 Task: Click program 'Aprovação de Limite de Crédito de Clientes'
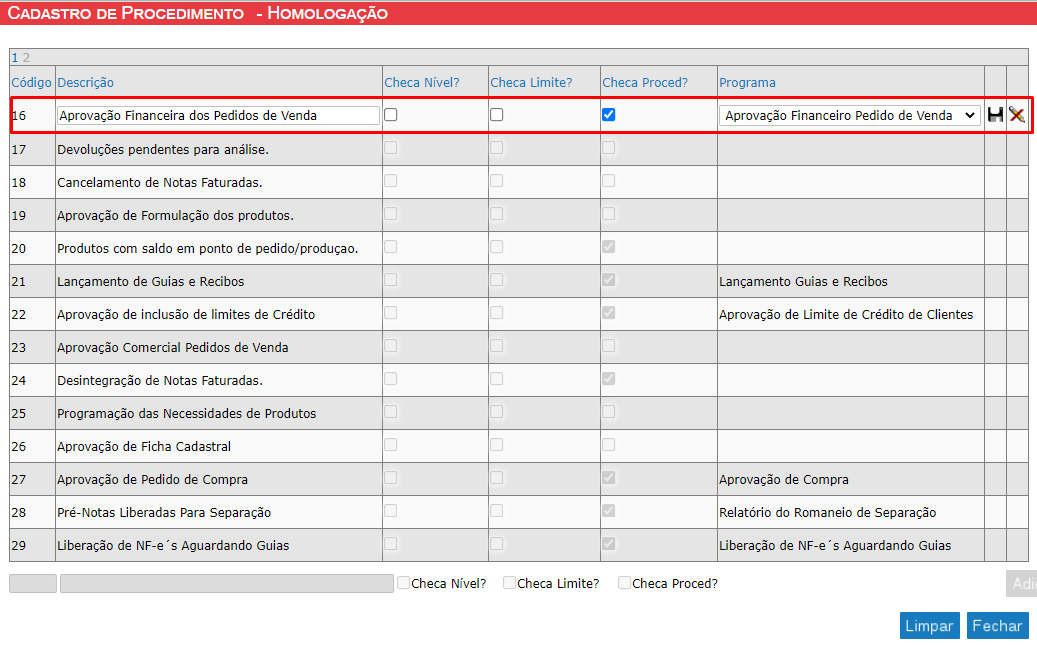[x=846, y=315]
